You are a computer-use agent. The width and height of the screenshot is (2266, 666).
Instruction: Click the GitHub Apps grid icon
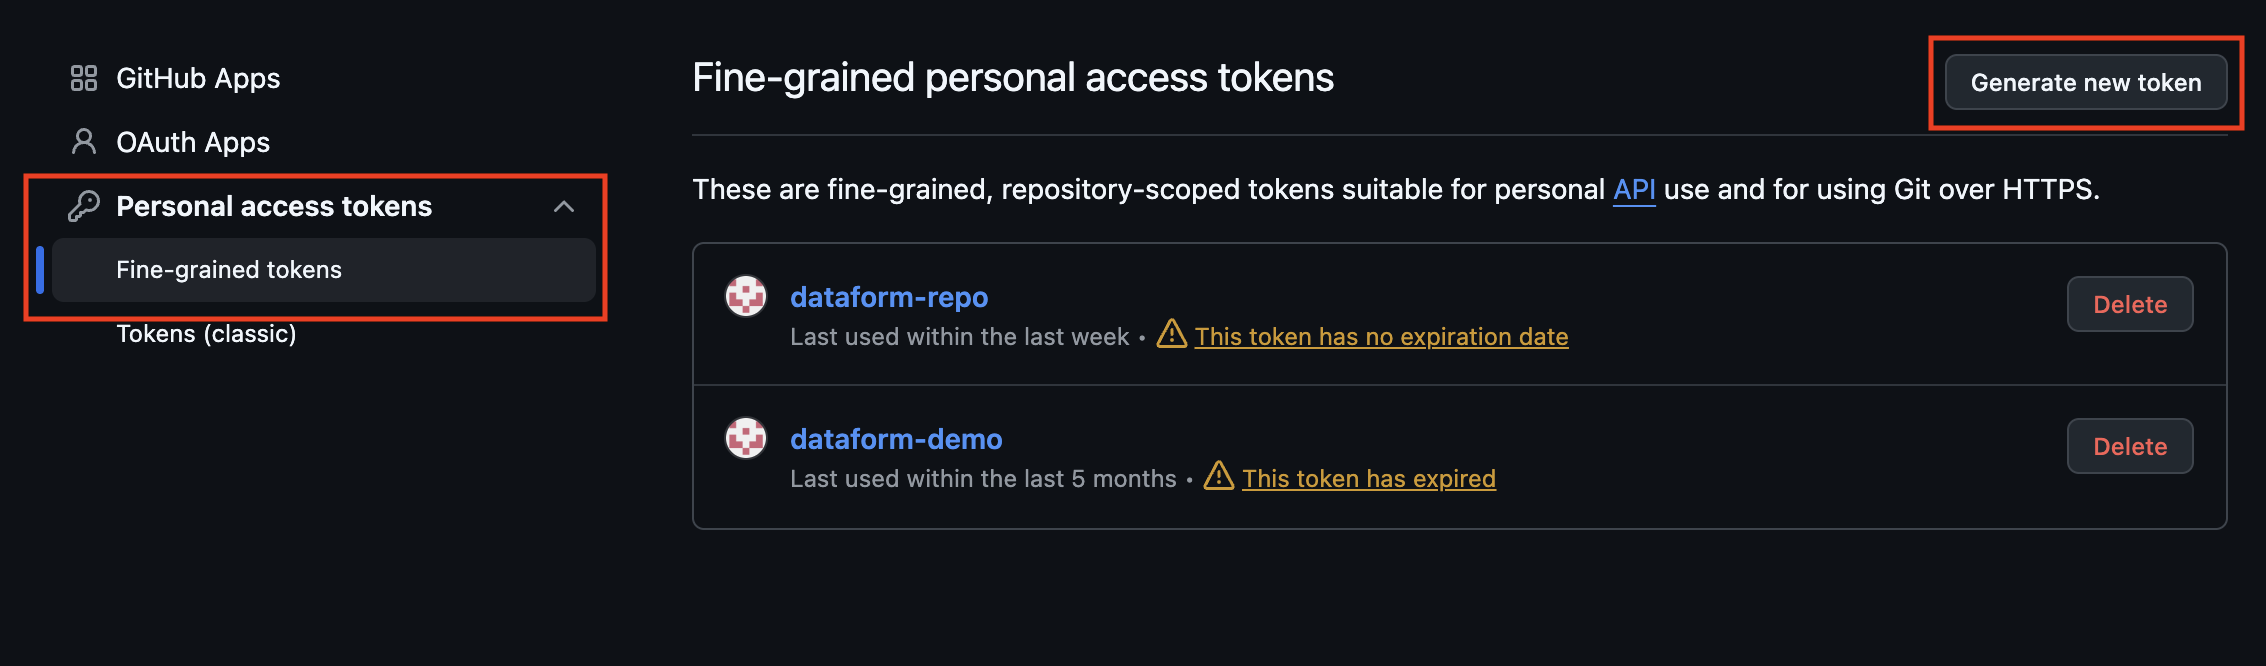(x=84, y=78)
